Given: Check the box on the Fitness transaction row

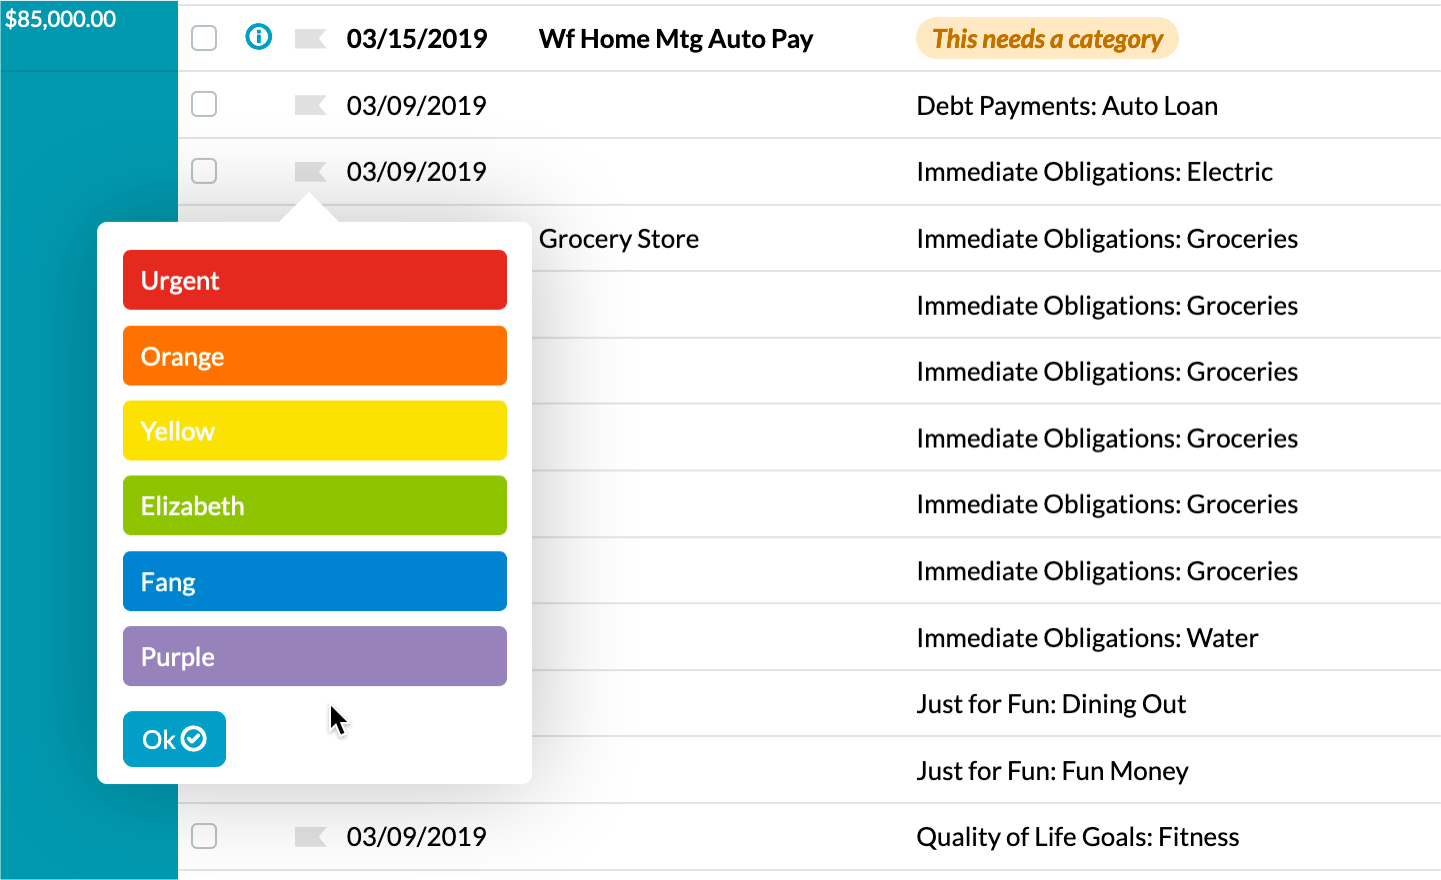Looking at the screenshot, I should pos(203,836).
